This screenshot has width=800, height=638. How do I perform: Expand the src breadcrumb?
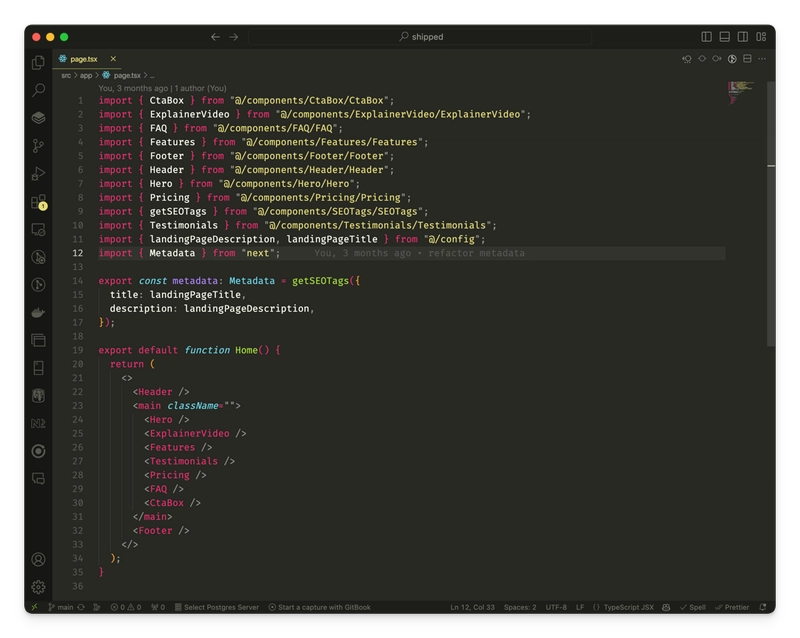(x=66, y=76)
